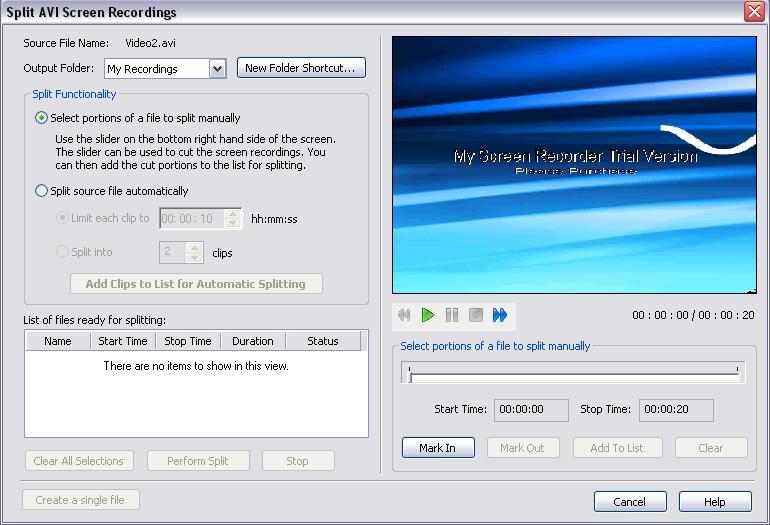Image resolution: width=770 pixels, height=525 pixels.
Task: Click the Stop Time column header
Action: click(x=188, y=341)
